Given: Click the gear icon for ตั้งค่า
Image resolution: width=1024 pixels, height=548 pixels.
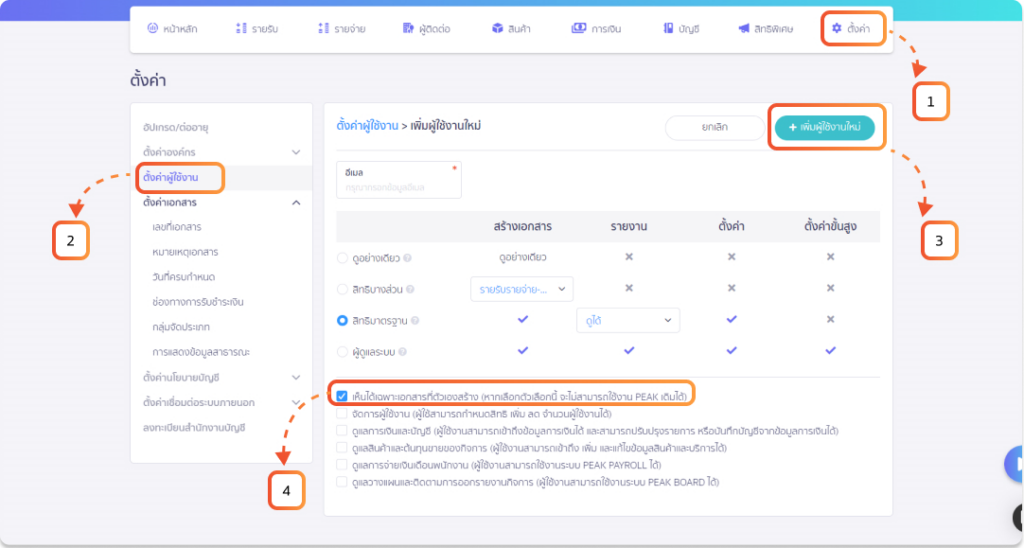Looking at the screenshot, I should point(837,29).
